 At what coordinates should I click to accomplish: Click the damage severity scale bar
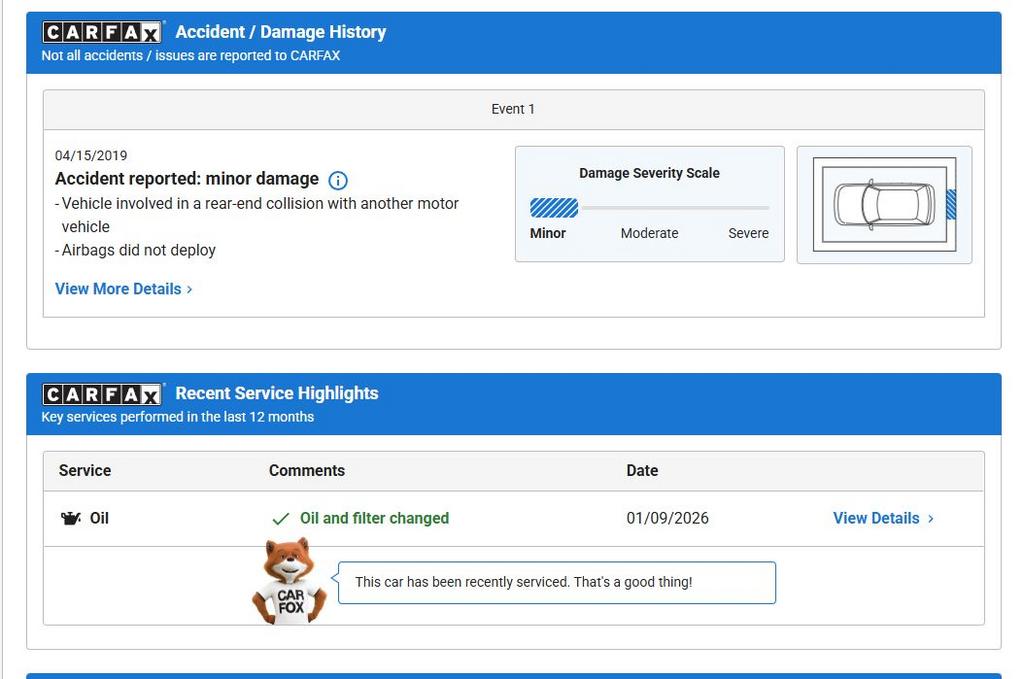(x=649, y=208)
